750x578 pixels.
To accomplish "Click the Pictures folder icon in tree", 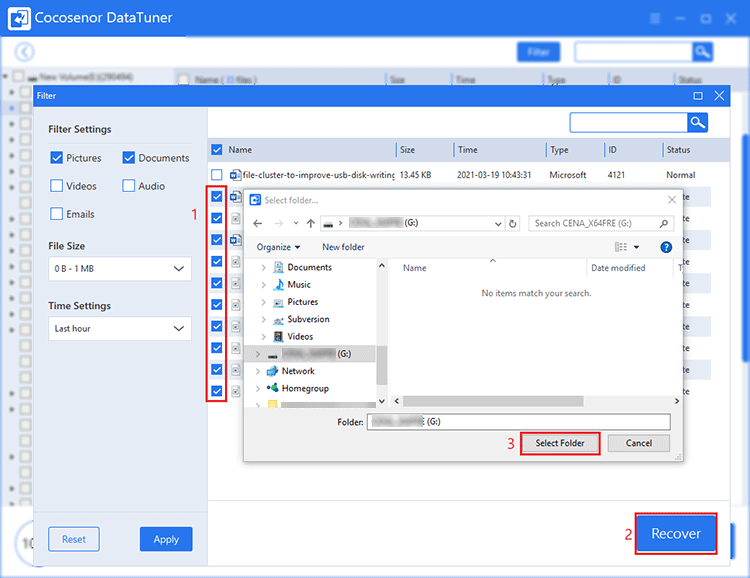I will [x=278, y=302].
